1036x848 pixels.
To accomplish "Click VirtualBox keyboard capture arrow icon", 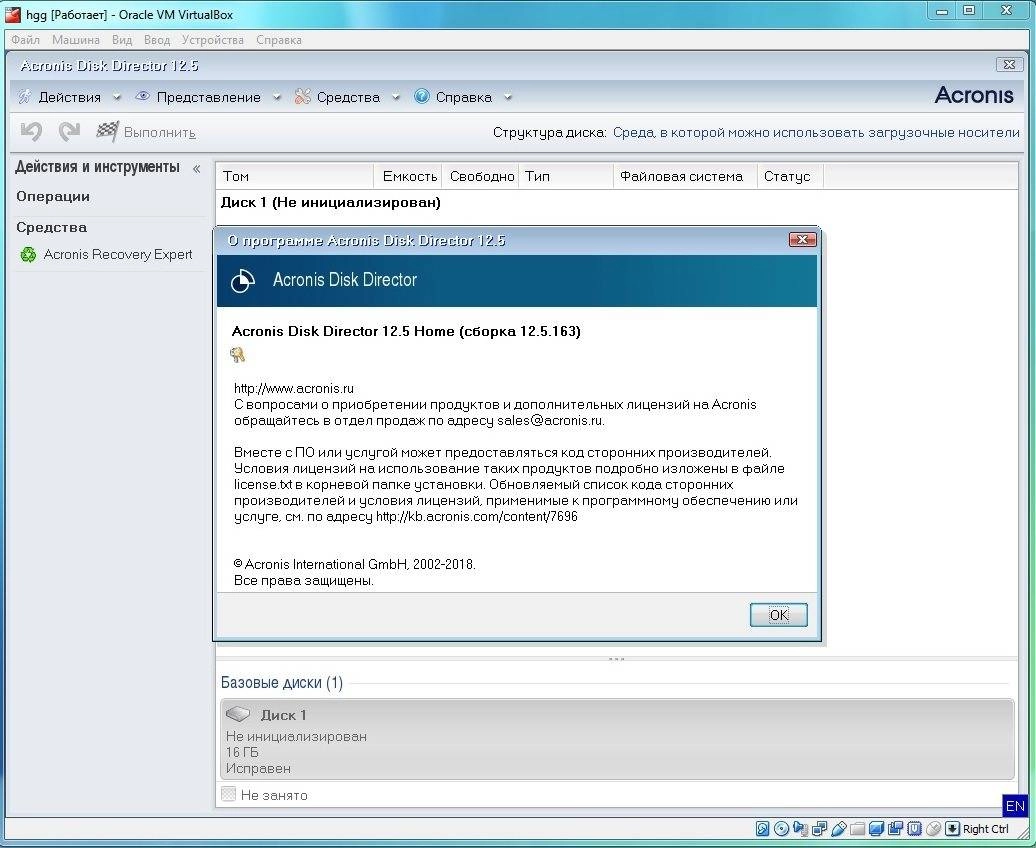I will point(952,829).
